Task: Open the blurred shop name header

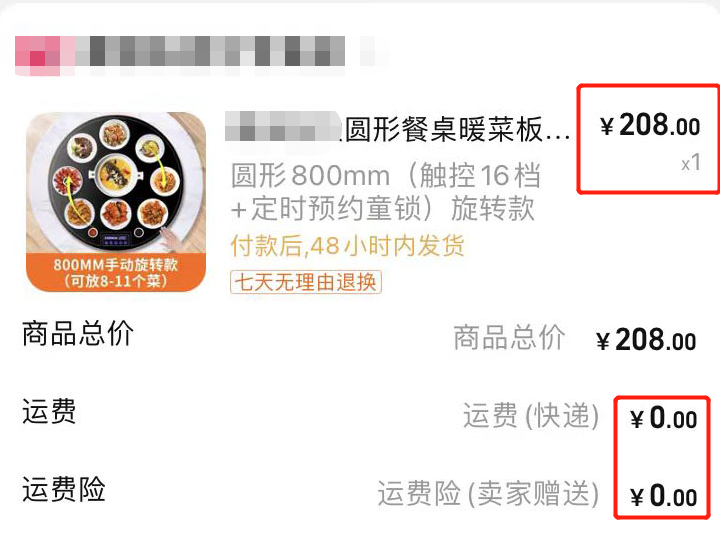Action: [202, 56]
